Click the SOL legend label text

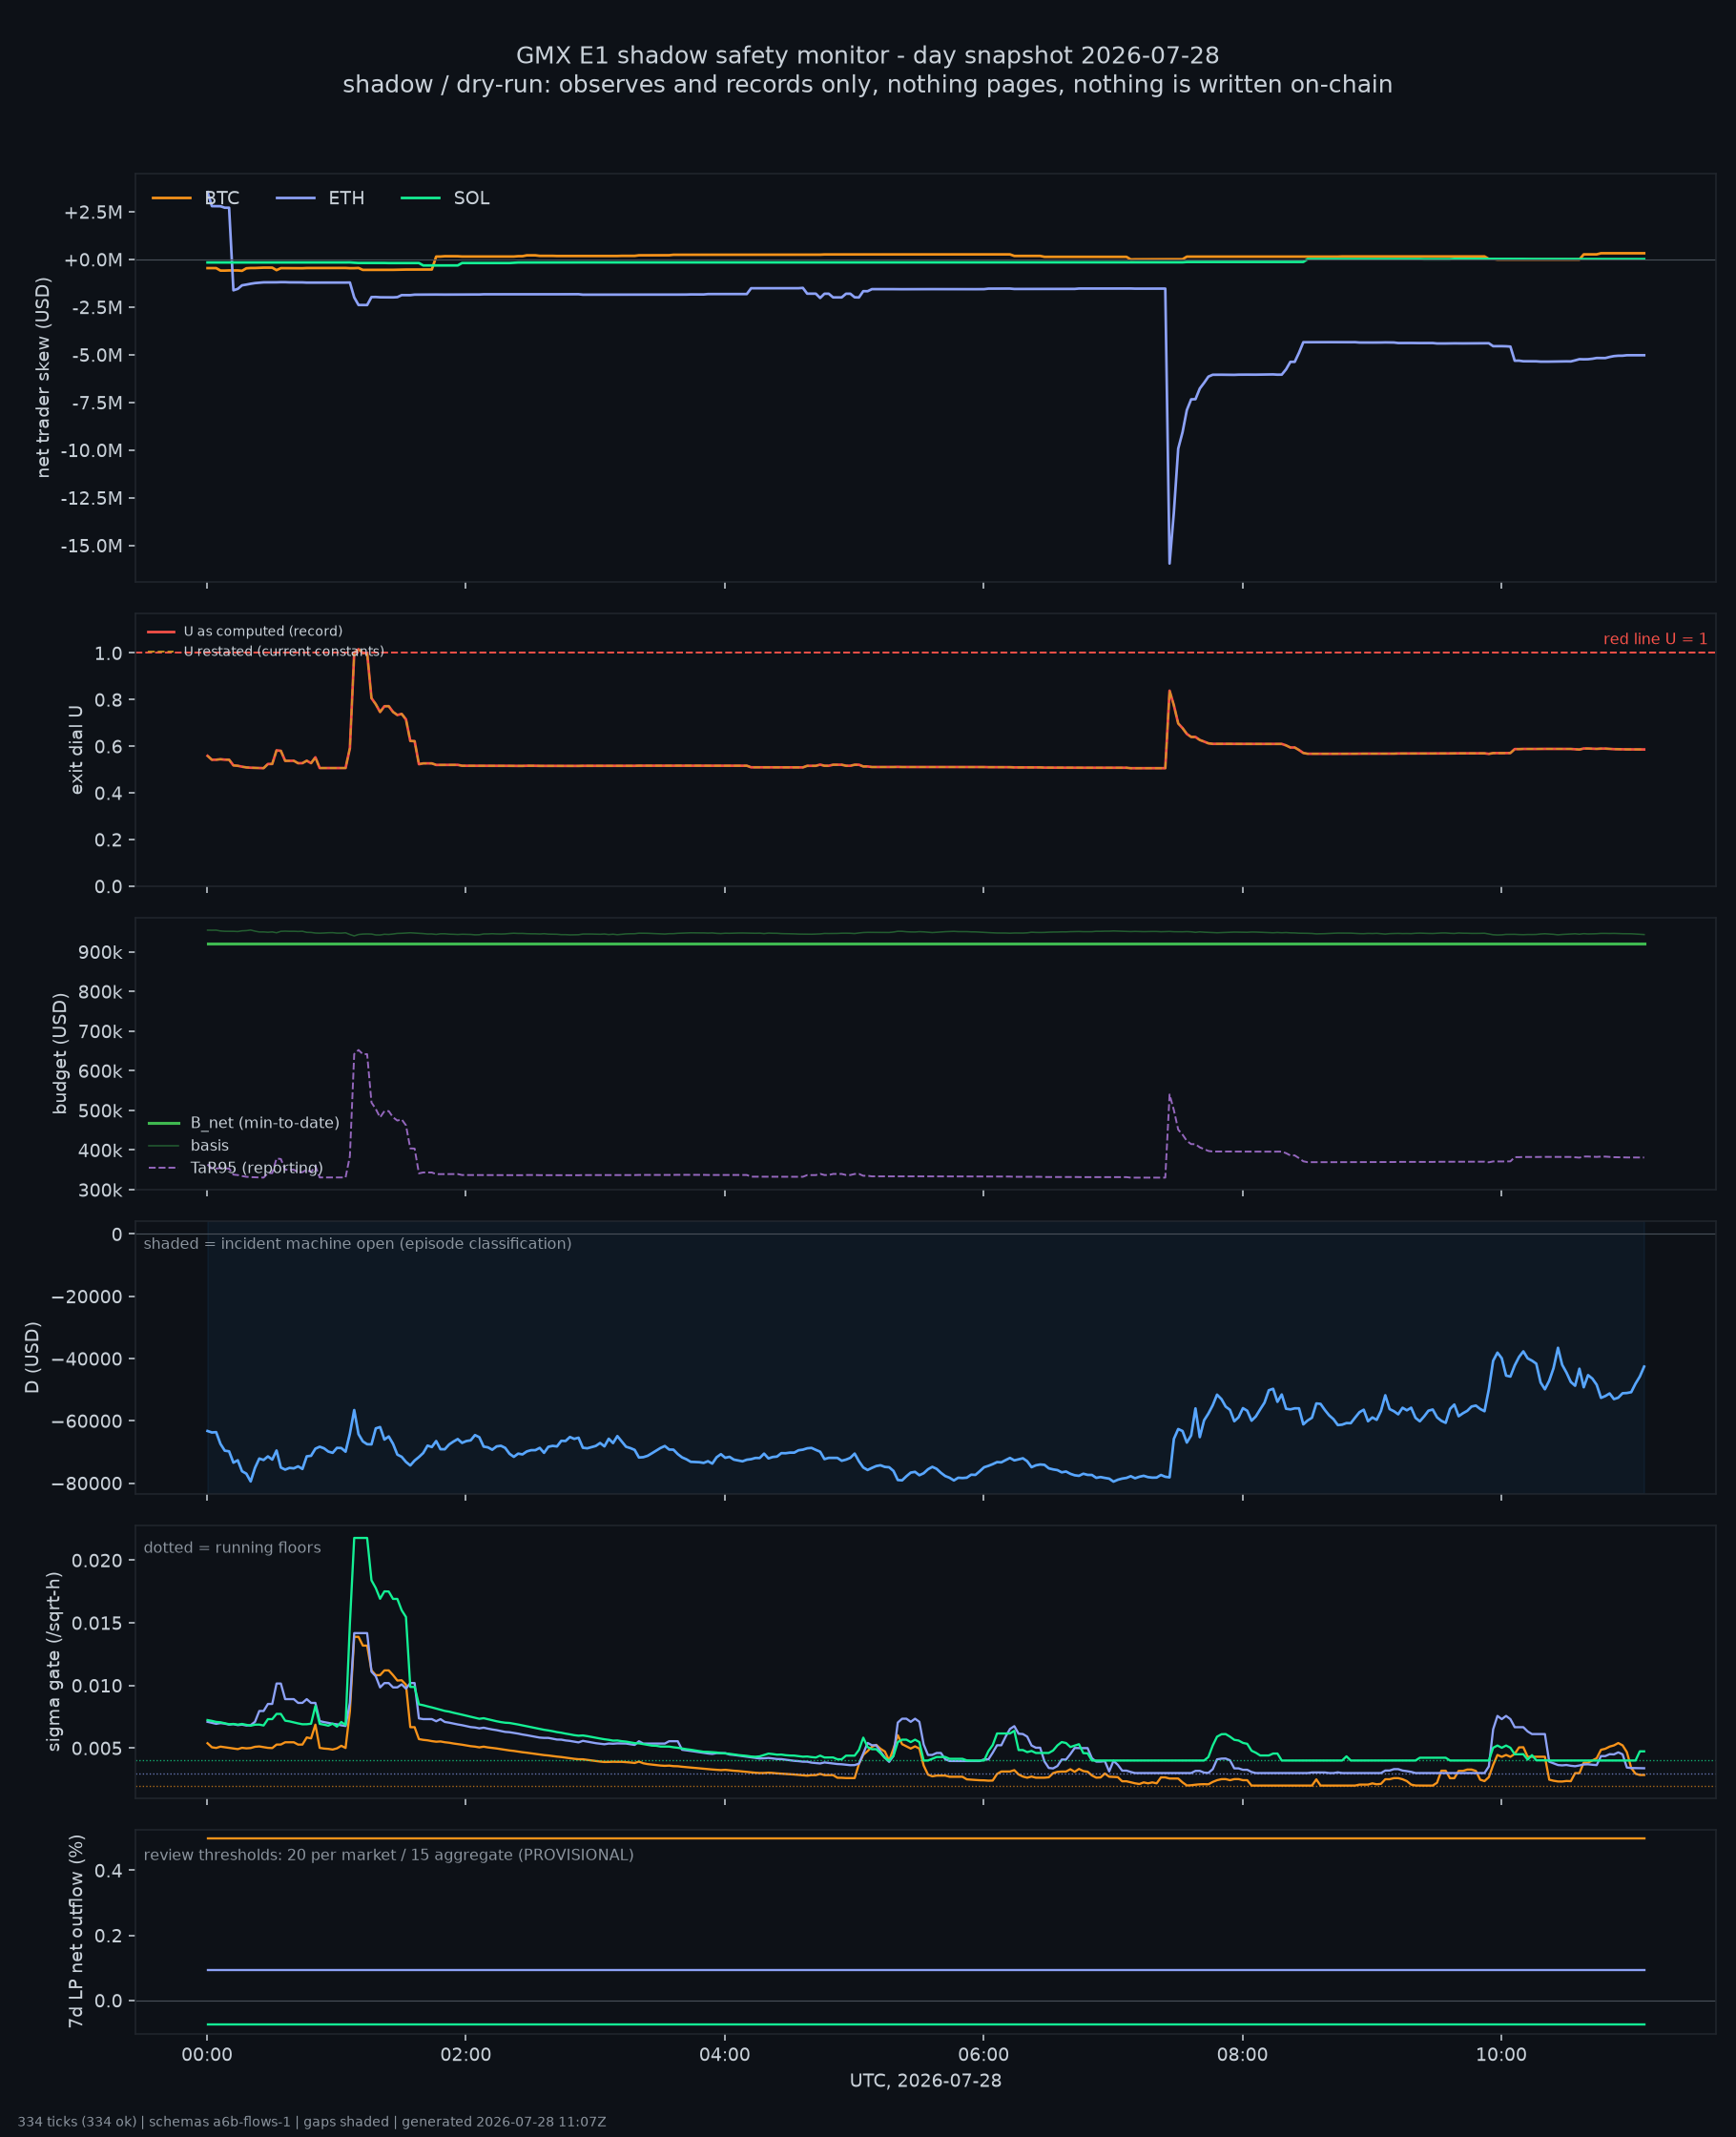472,198
